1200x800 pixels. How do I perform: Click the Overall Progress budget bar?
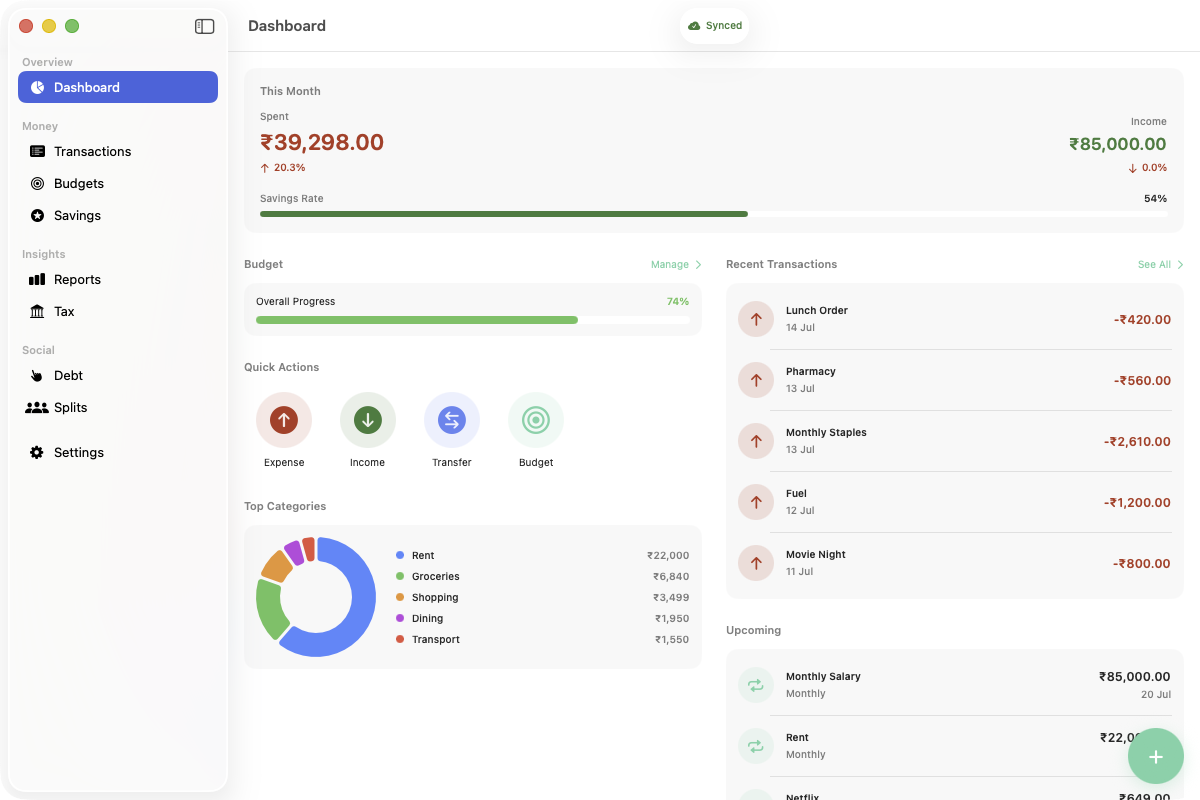tap(473, 320)
